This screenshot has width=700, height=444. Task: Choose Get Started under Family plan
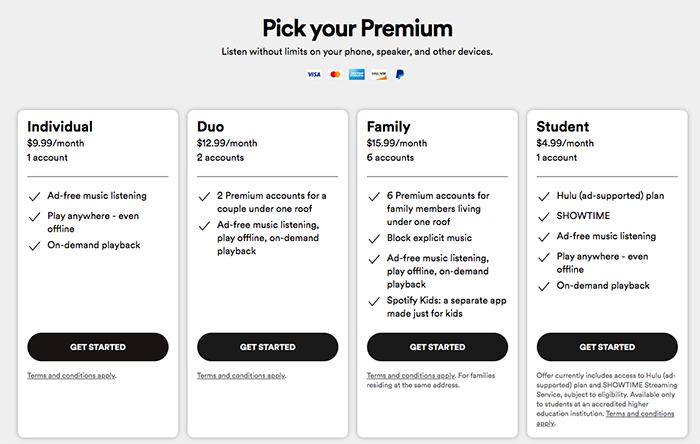[437, 347]
